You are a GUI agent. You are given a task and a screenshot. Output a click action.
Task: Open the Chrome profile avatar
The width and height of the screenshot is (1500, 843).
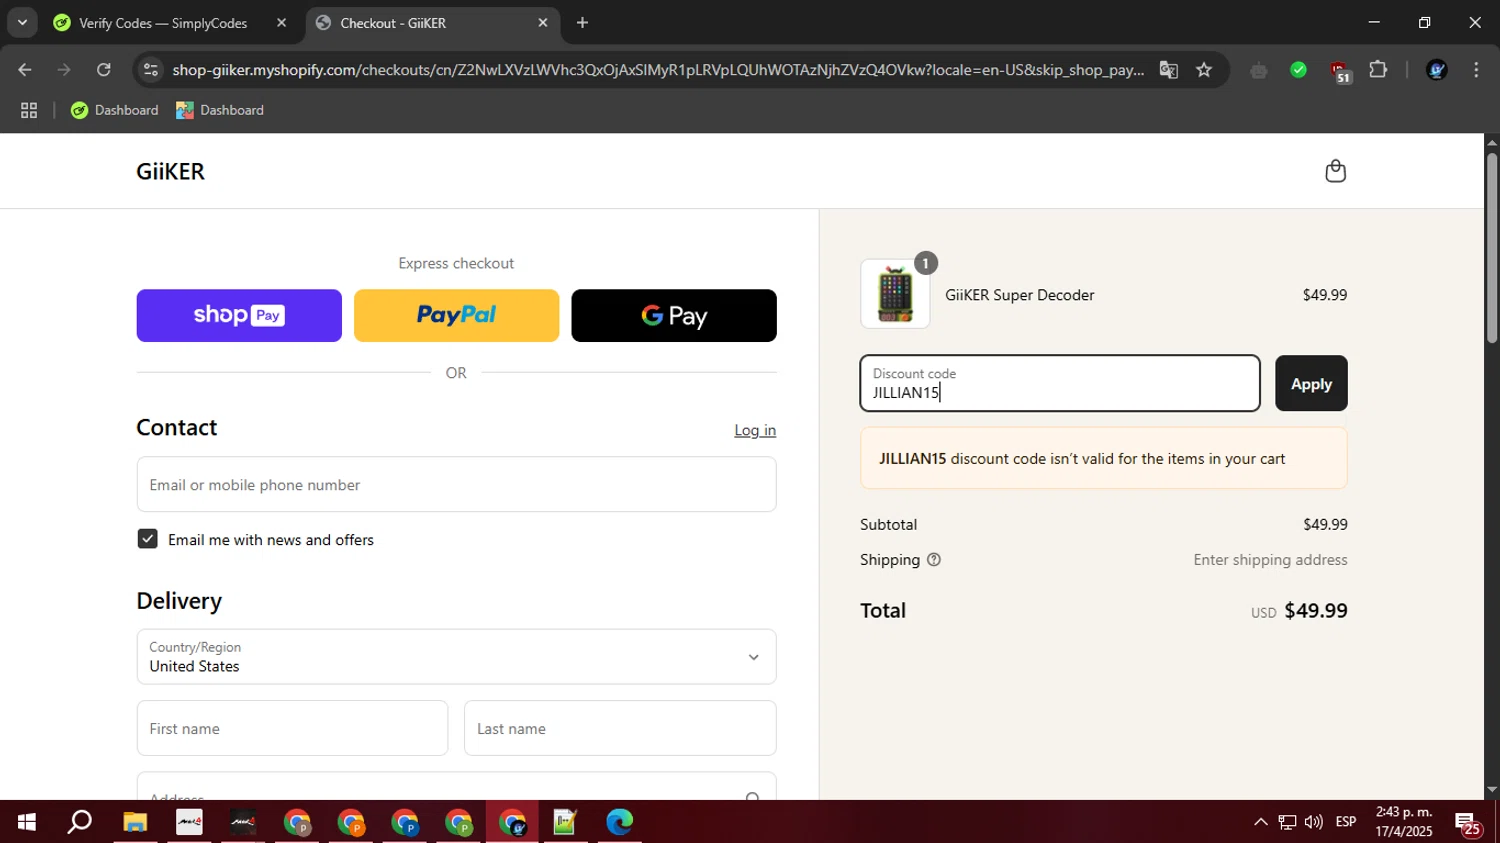point(1437,70)
